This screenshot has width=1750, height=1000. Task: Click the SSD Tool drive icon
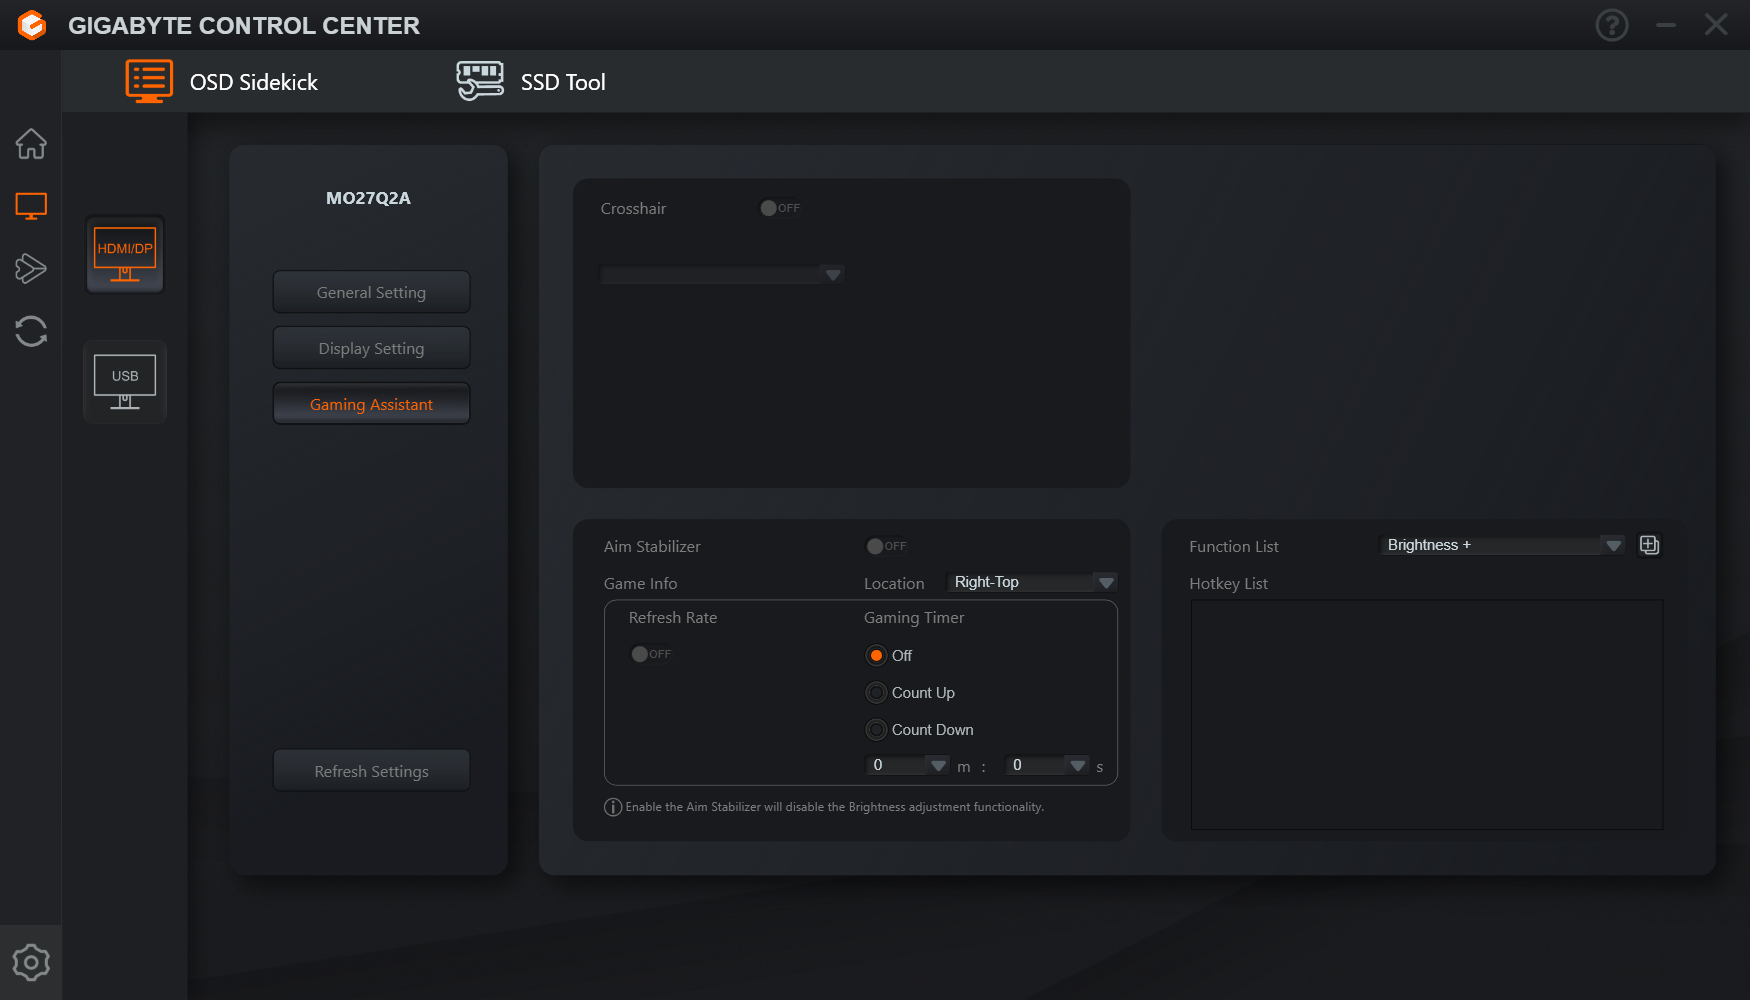coord(480,81)
